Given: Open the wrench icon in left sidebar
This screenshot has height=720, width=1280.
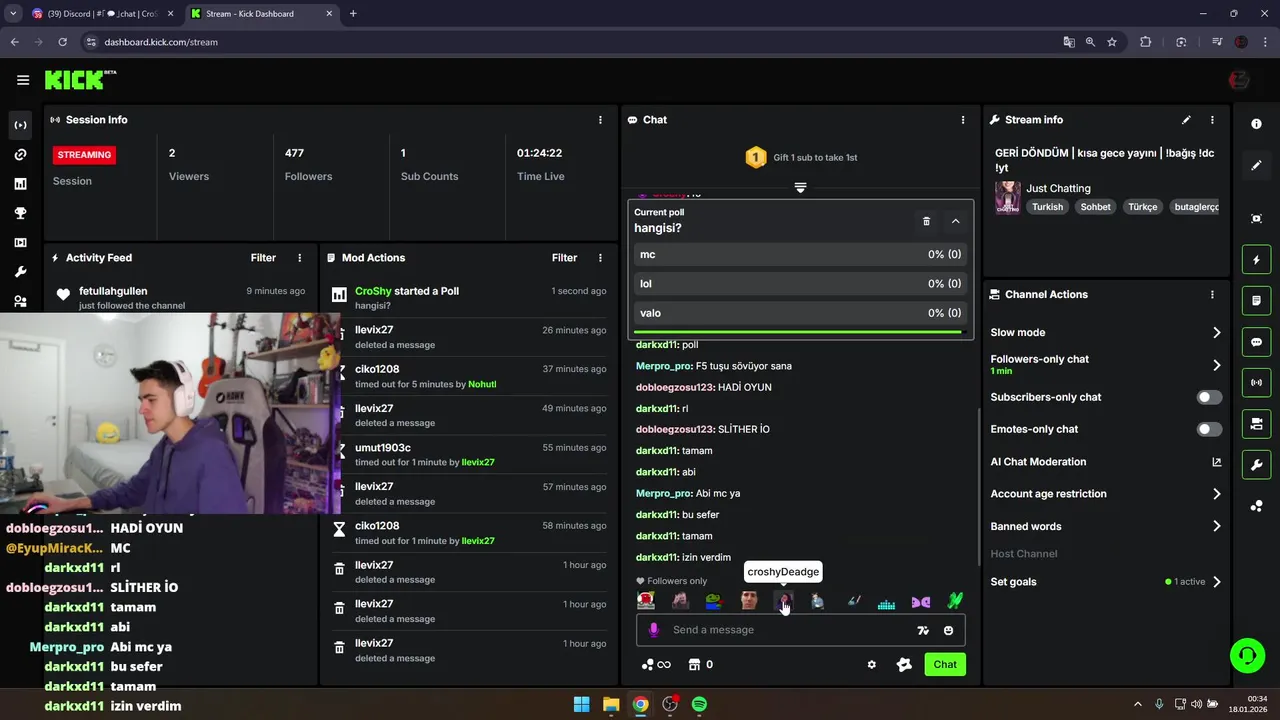Looking at the screenshot, I should point(20,272).
